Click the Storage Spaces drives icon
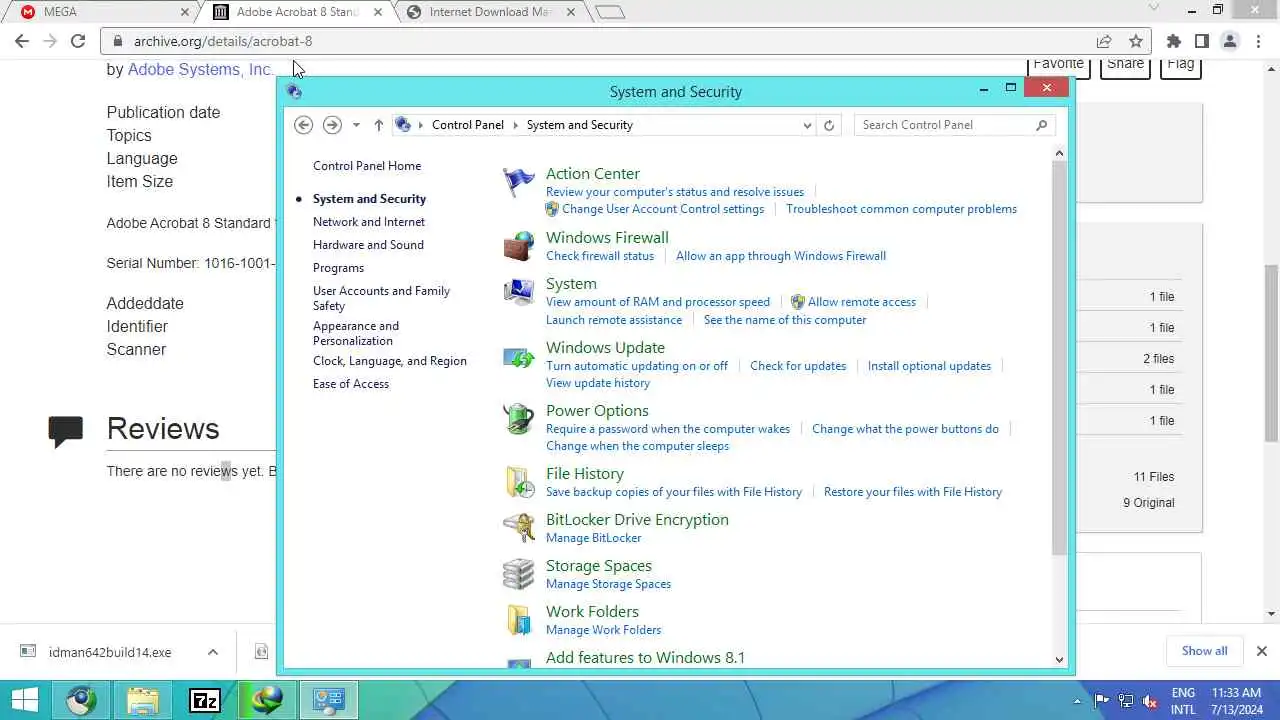This screenshot has height=720, width=1280. tap(519, 574)
